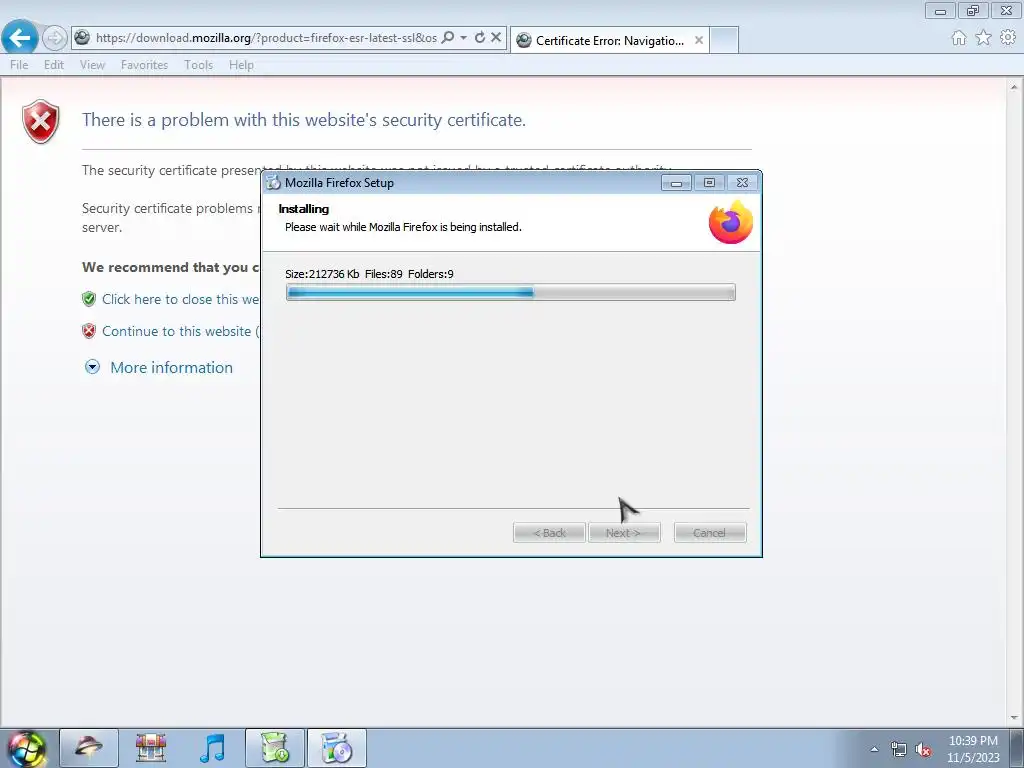This screenshot has height=768, width=1024.
Task: Expand the More information chevron
Action: [x=93, y=367]
